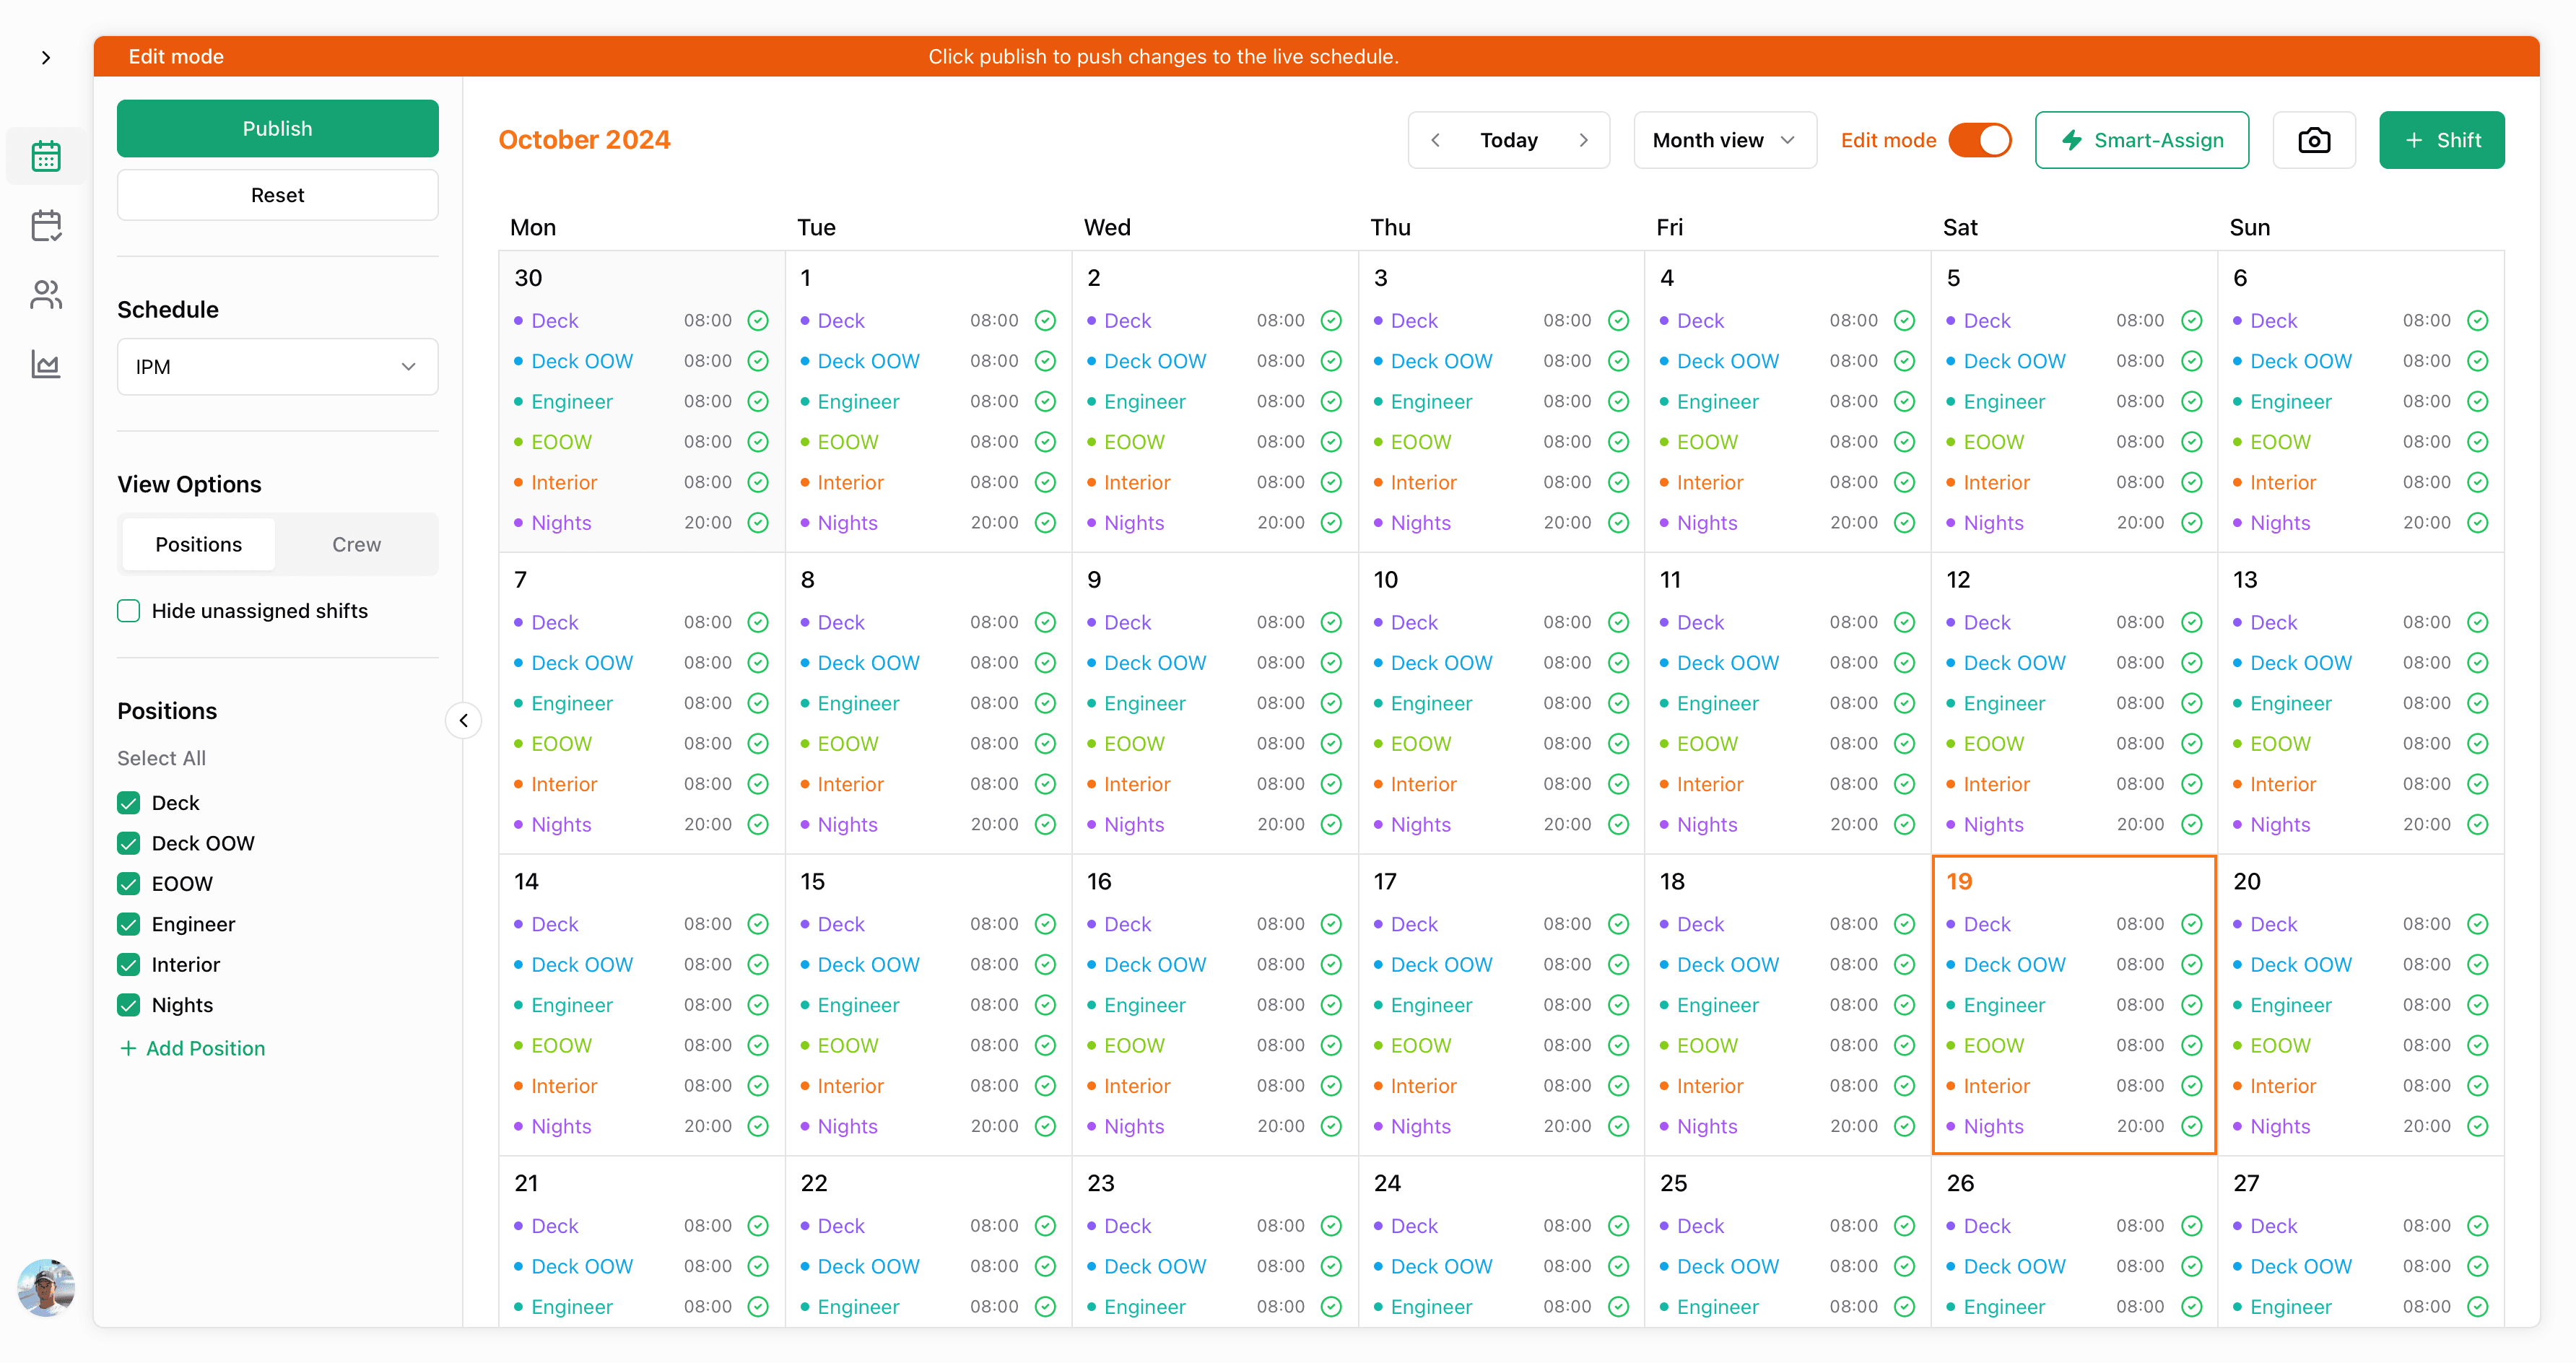This screenshot has width=2576, height=1363.
Task: Click check icon for Deck OOW on Oct 16
Action: tap(1331, 965)
